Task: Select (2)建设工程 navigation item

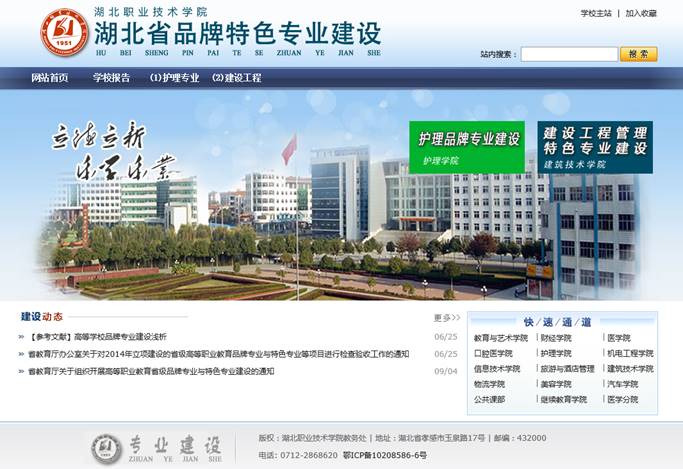Action: (236, 77)
